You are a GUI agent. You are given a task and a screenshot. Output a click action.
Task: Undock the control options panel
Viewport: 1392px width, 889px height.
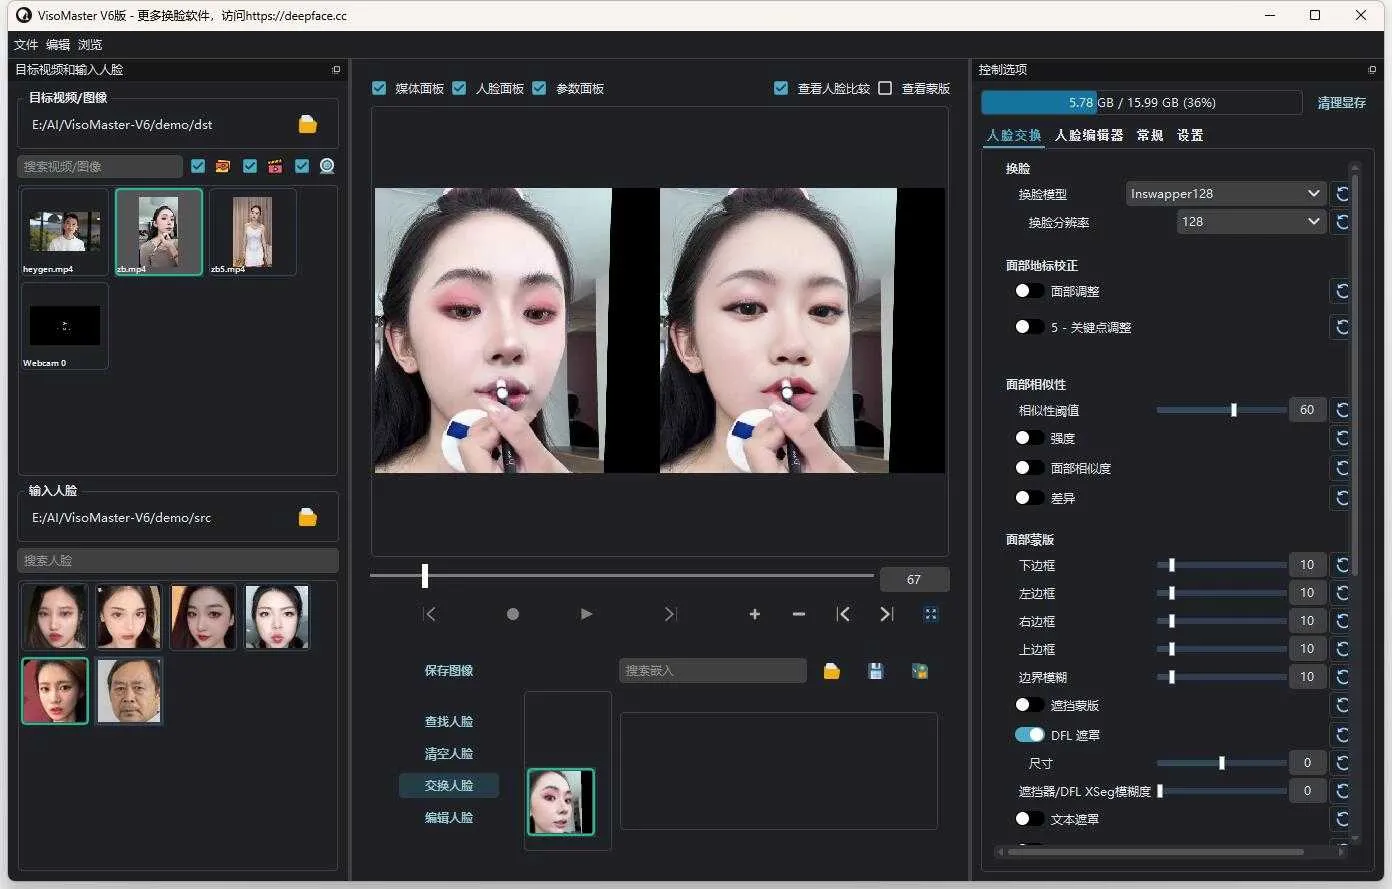click(1372, 70)
